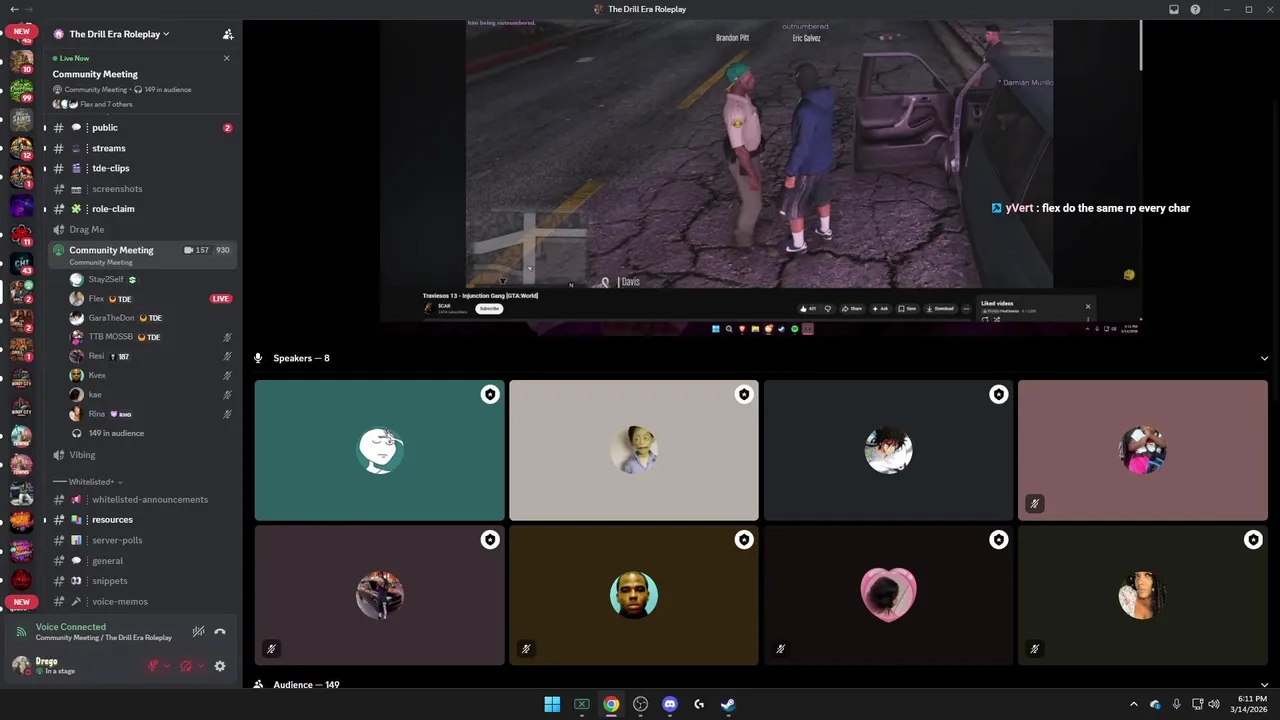
Task: Click the volume icon in the system tray
Action: point(1214,704)
